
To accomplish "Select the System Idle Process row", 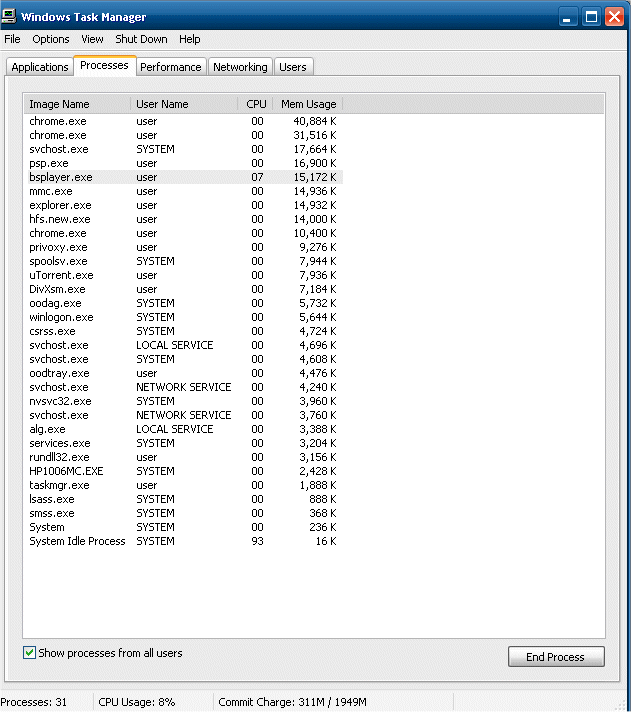I will (183, 541).
